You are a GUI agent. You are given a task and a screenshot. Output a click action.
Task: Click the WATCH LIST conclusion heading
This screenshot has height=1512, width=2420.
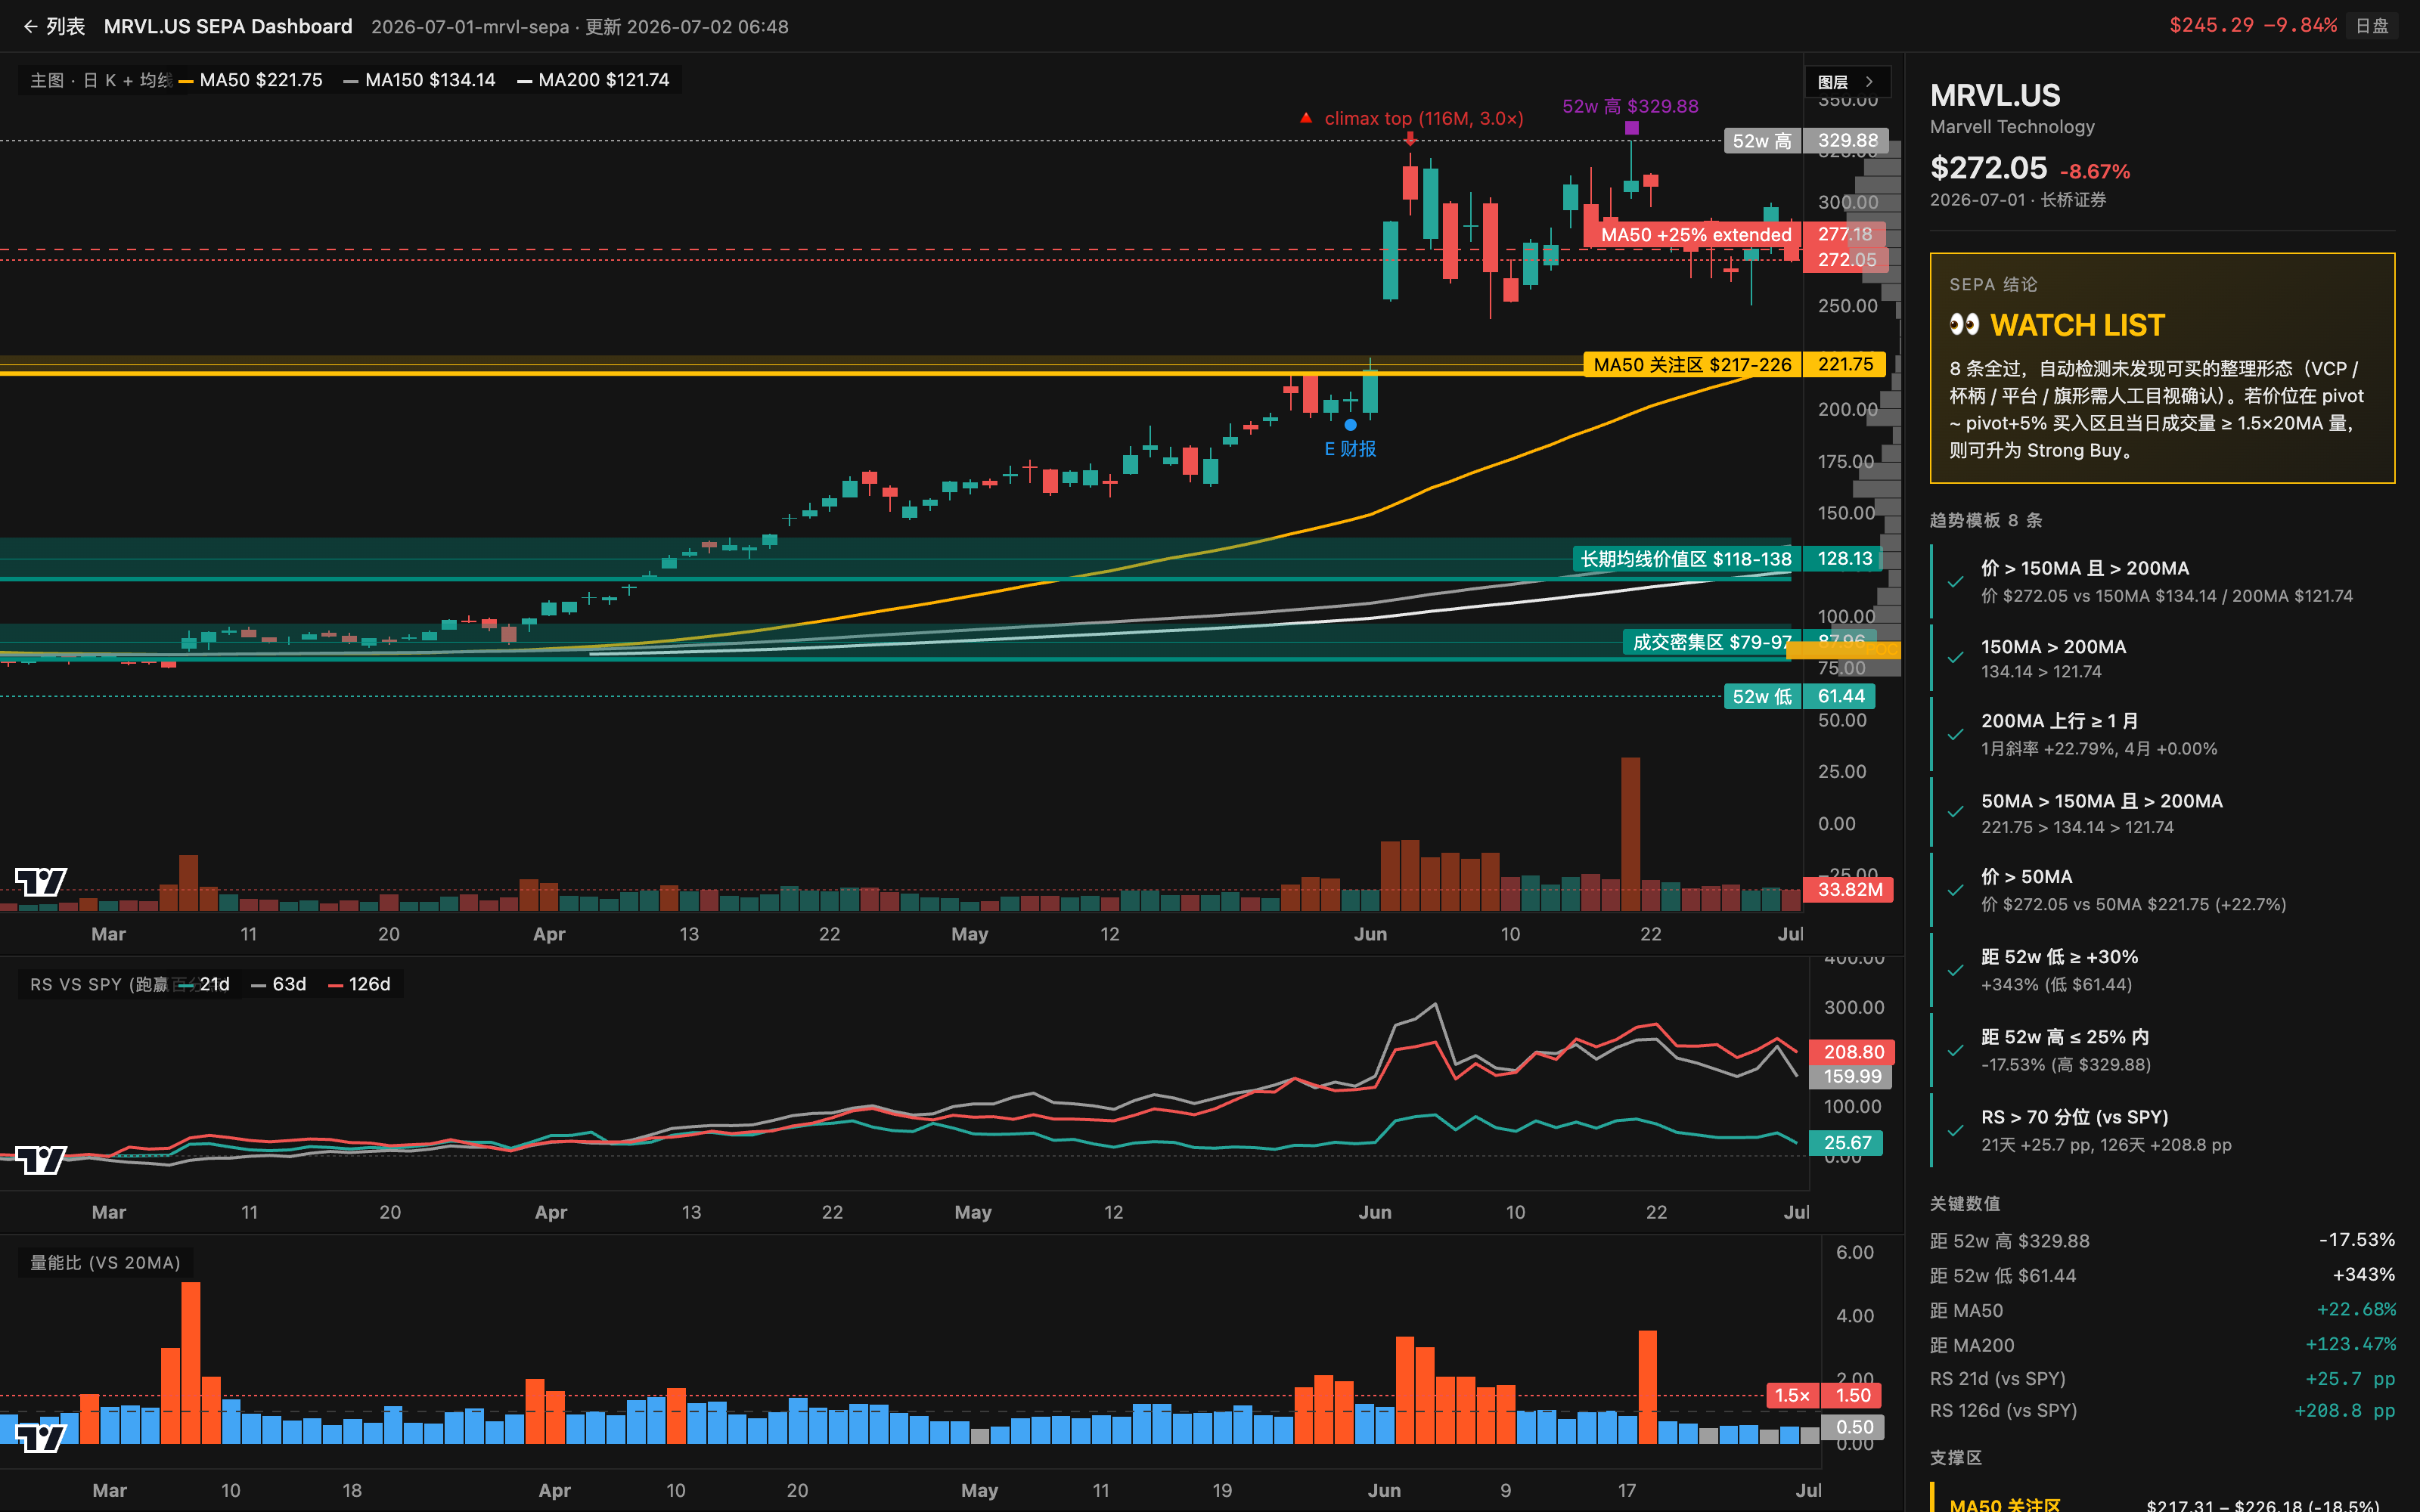coord(2077,325)
